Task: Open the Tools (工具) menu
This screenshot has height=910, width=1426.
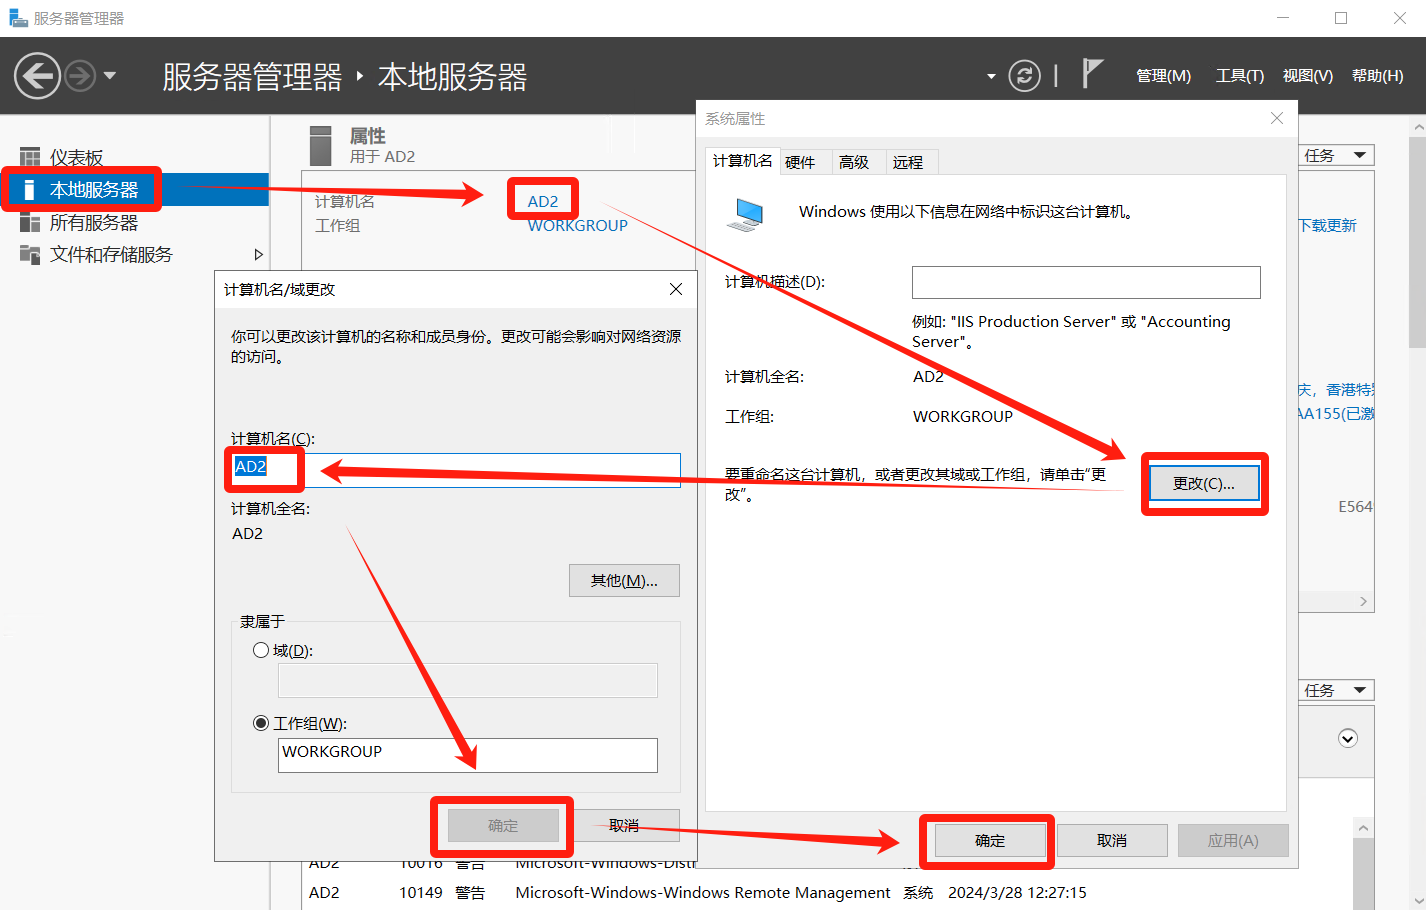Action: coord(1239,76)
